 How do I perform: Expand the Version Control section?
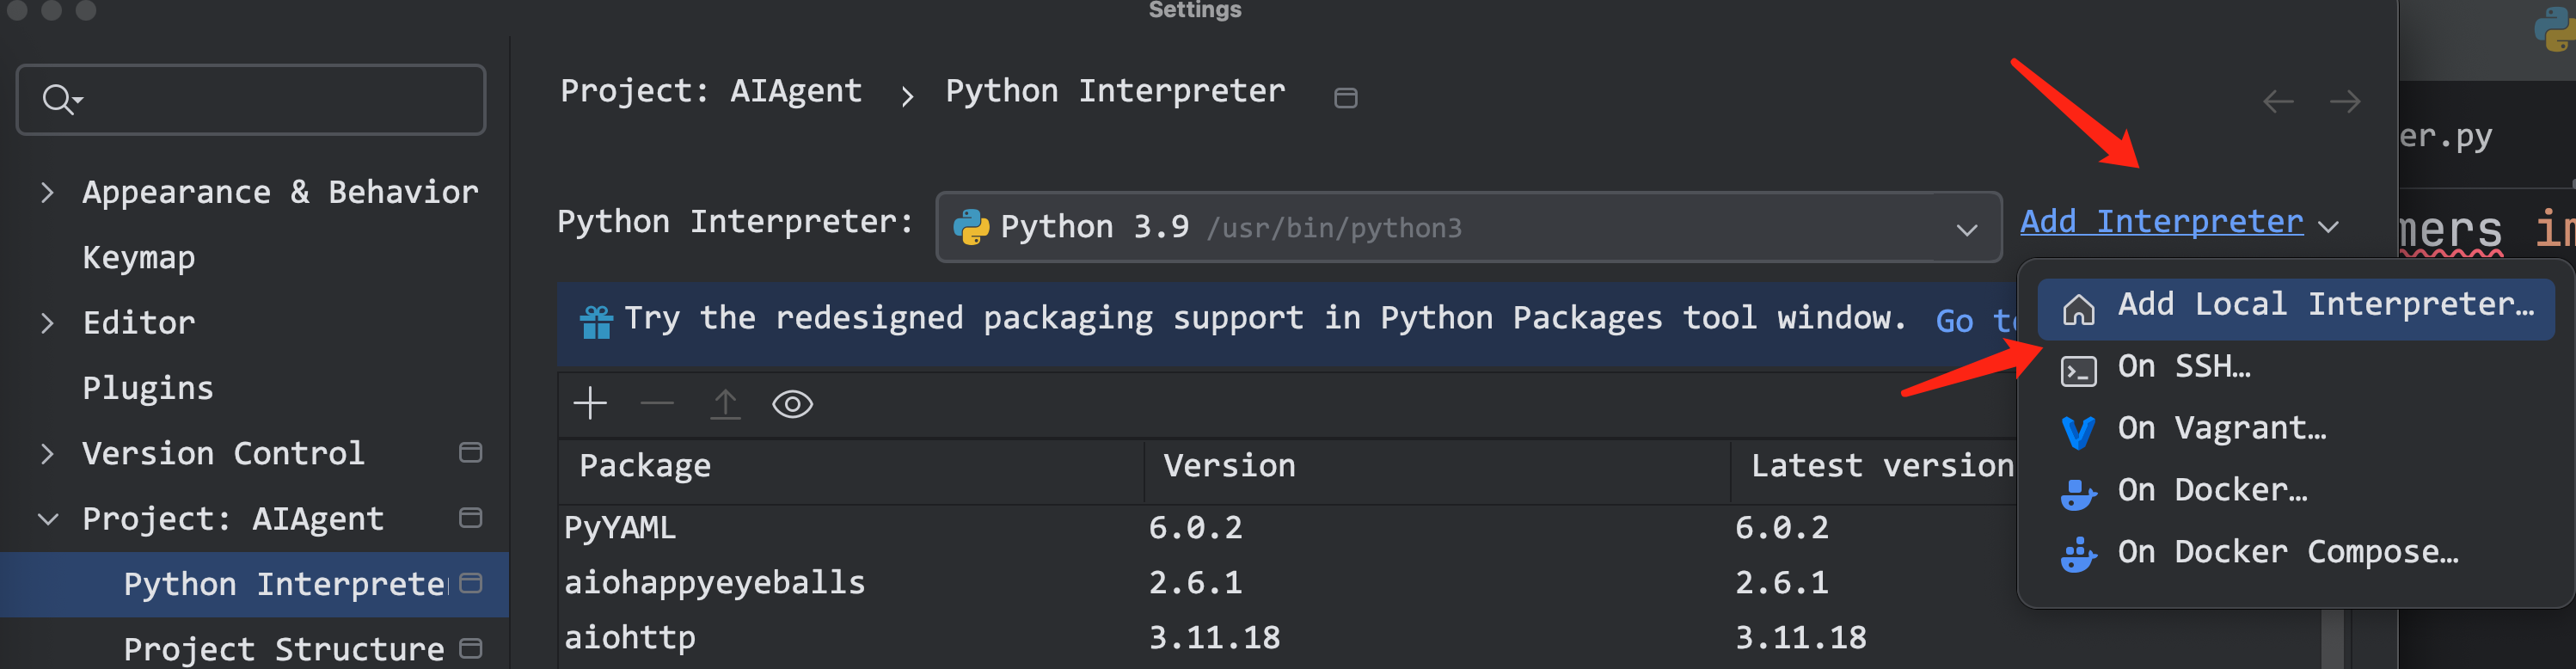pyautogui.click(x=47, y=454)
